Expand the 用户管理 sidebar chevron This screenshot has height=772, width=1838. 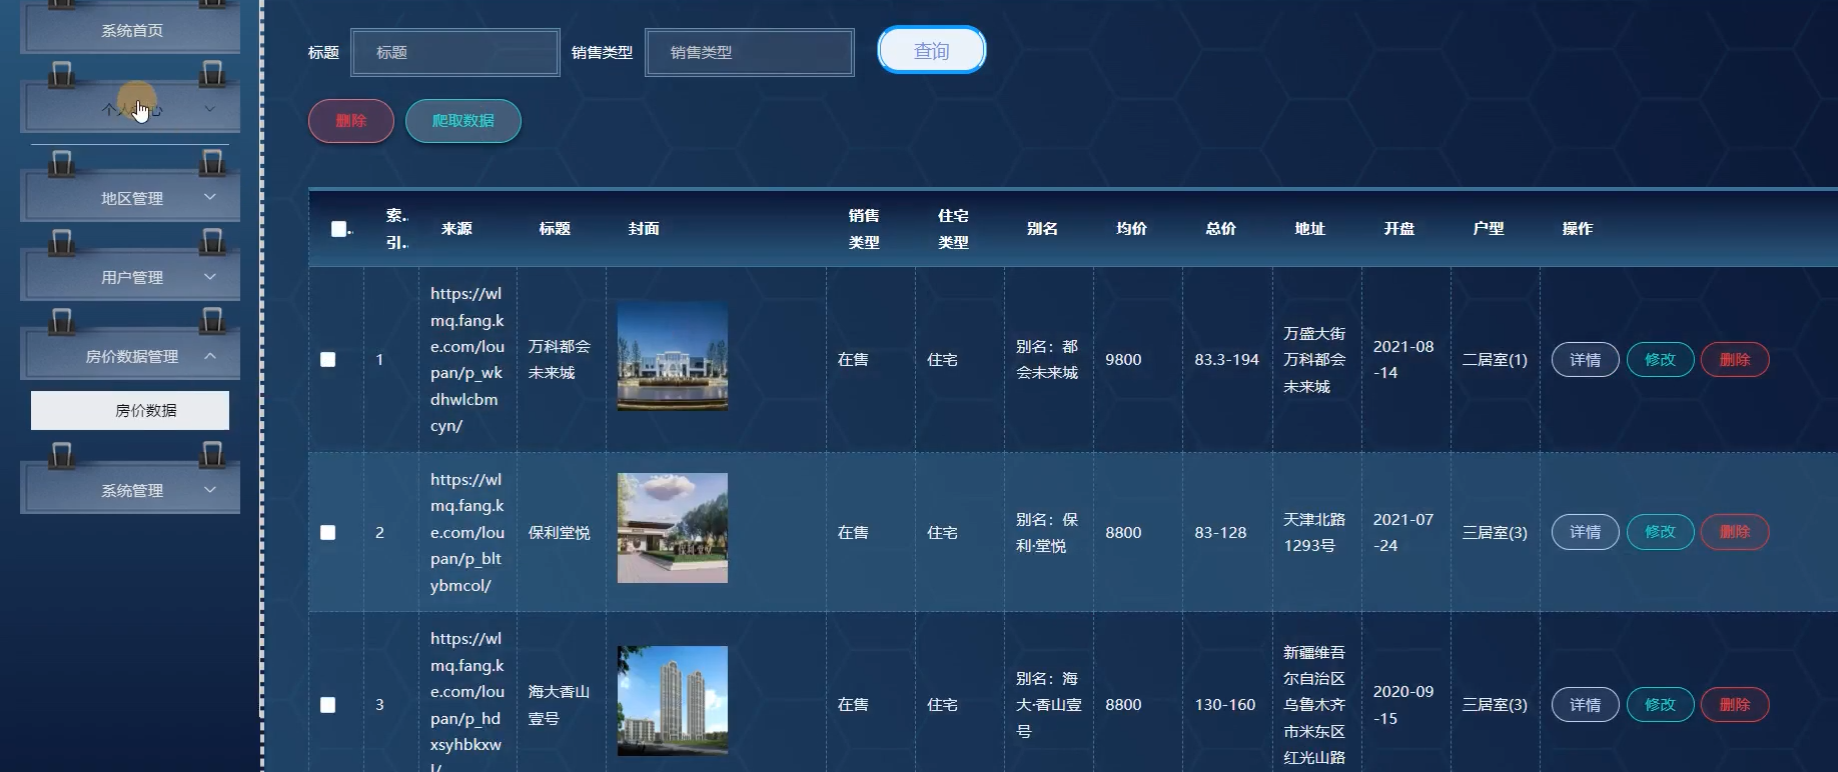click(x=210, y=276)
